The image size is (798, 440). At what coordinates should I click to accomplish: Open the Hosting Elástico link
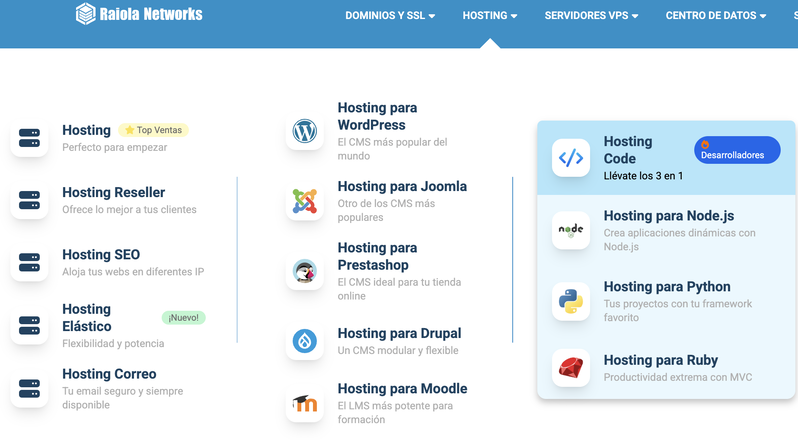(87, 318)
